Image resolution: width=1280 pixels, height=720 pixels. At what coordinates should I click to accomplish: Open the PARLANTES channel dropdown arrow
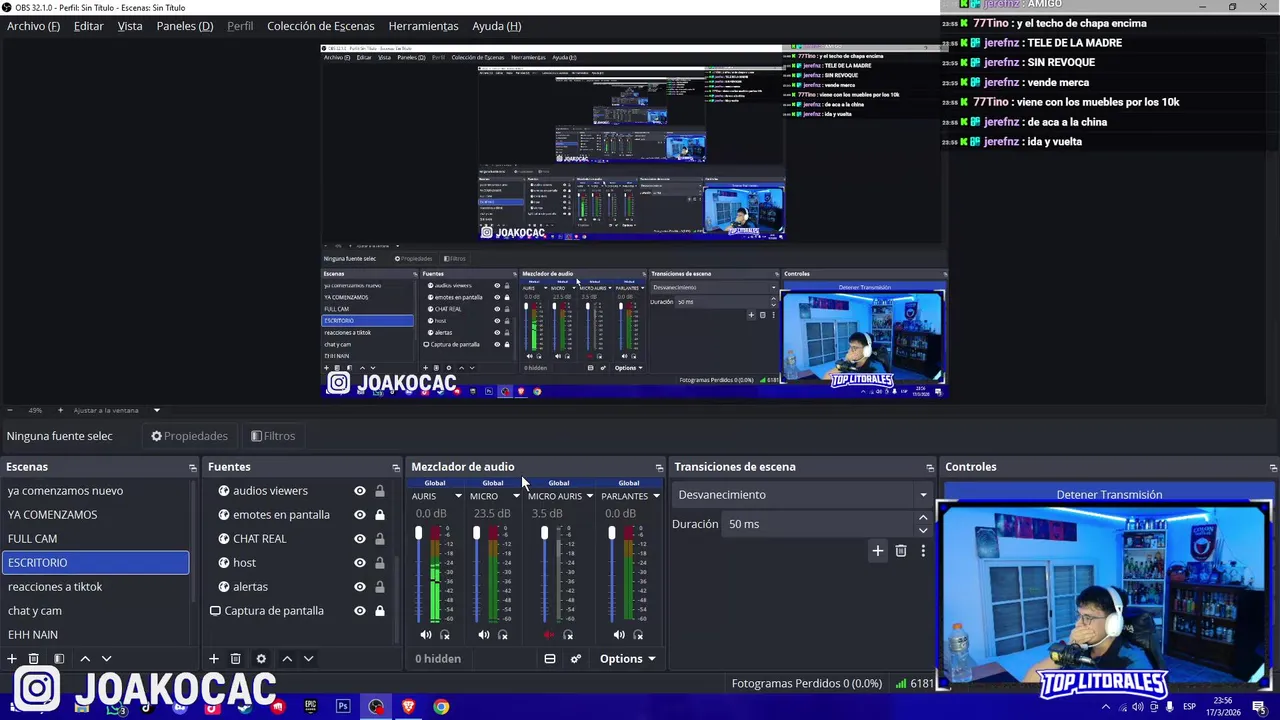656,496
